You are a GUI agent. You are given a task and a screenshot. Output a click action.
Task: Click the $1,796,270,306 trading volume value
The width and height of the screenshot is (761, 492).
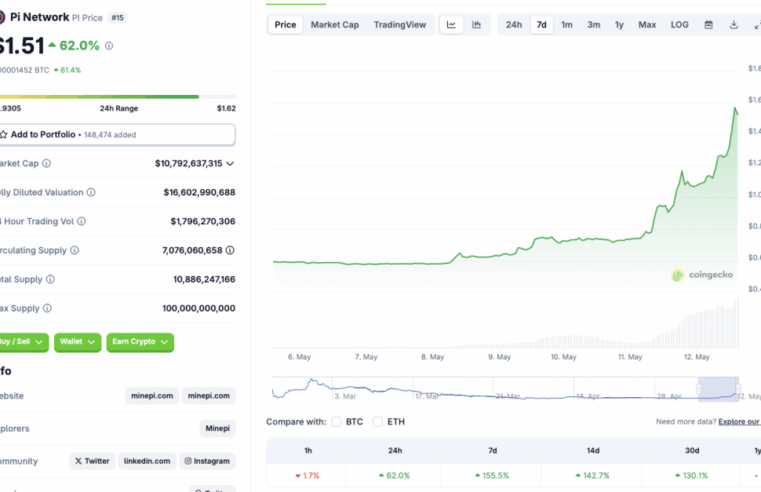(x=203, y=221)
